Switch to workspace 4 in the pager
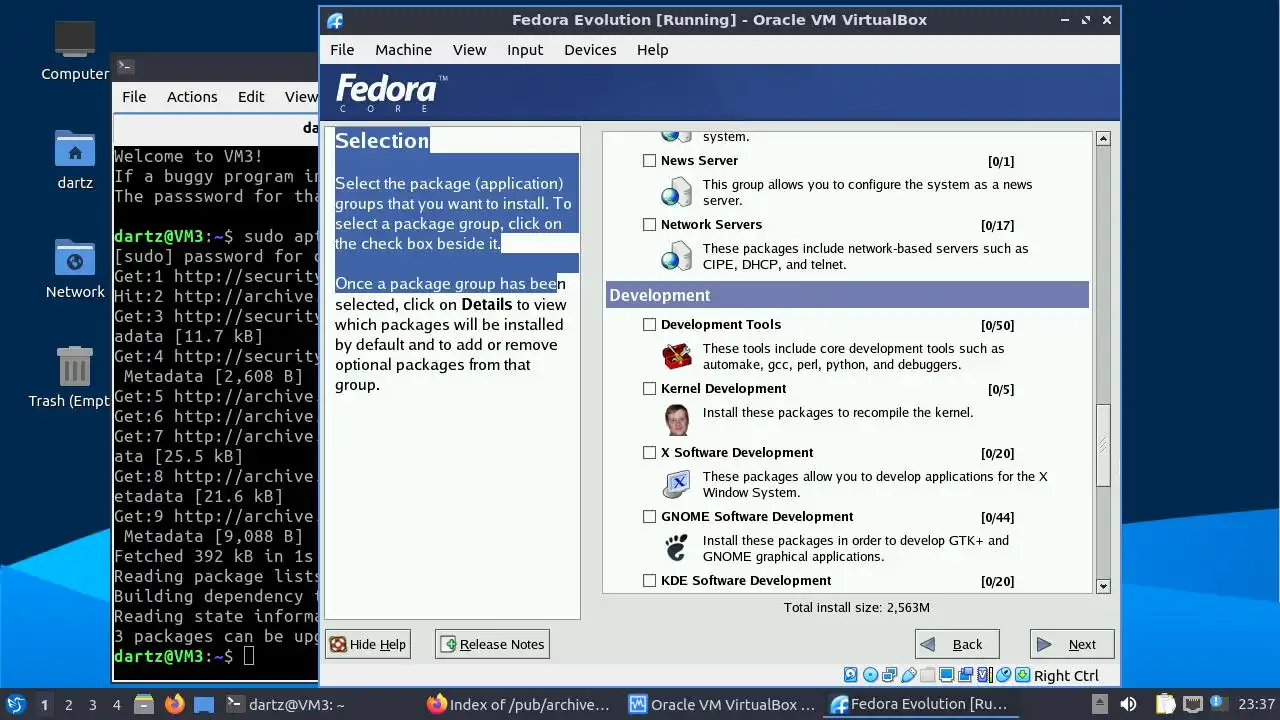The width and height of the screenshot is (1280, 720). coord(116,704)
